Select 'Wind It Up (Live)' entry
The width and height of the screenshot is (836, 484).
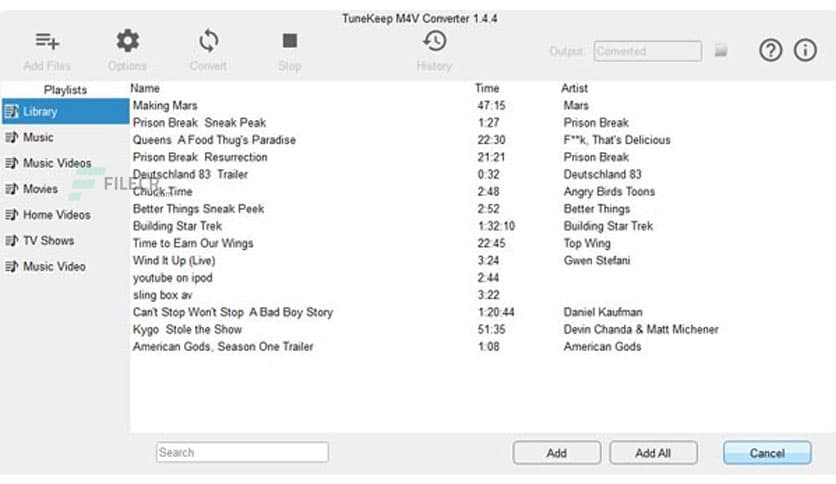[x=174, y=261]
